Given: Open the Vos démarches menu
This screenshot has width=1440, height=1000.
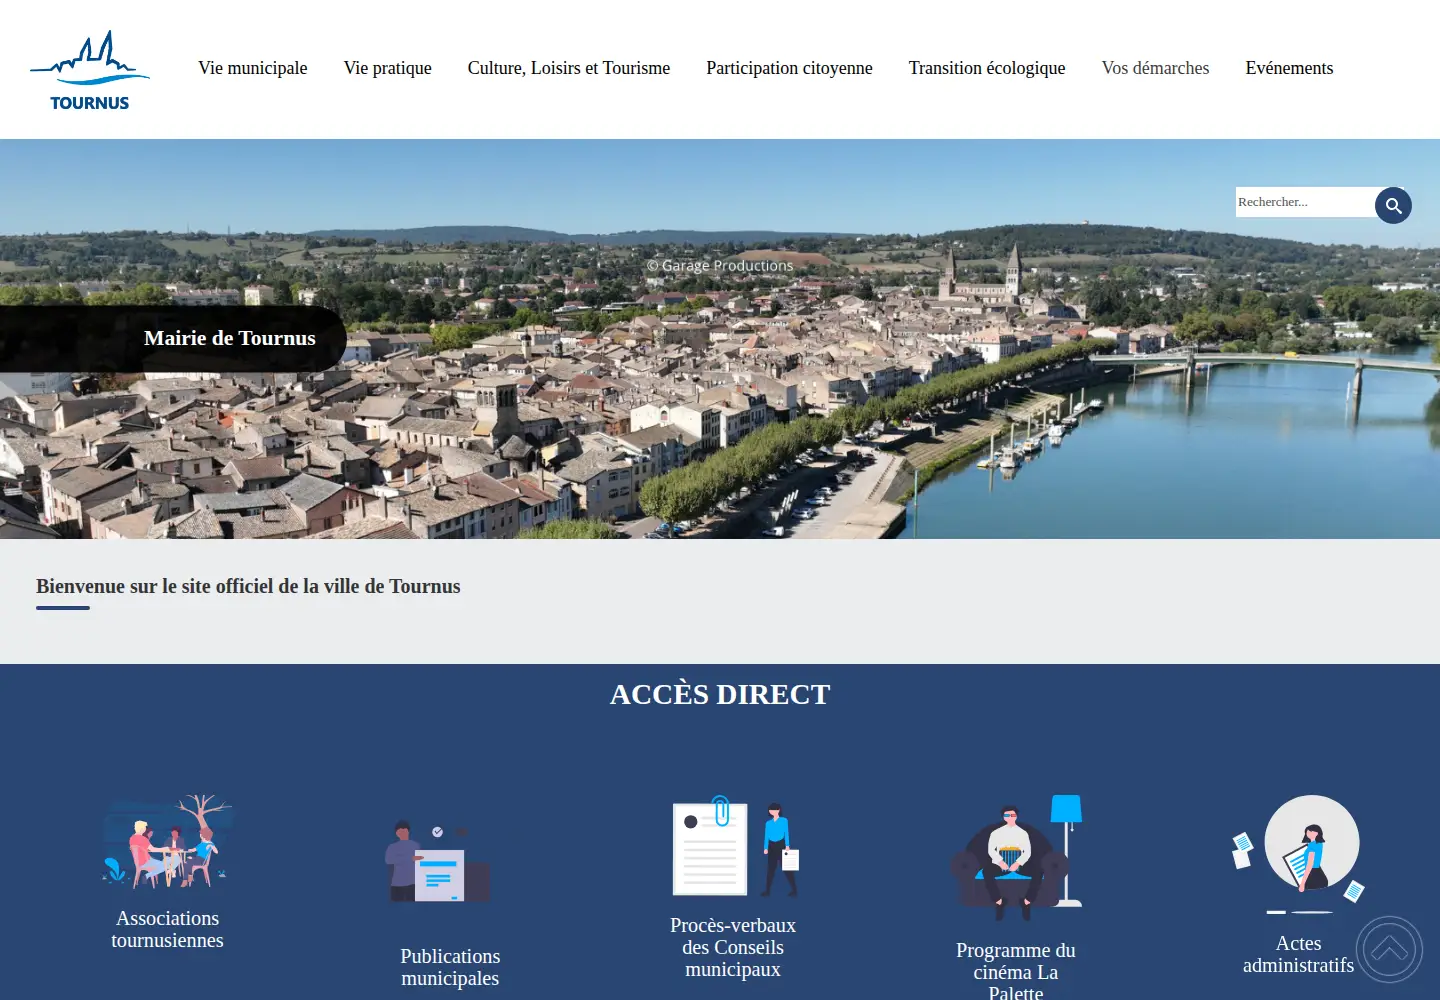Looking at the screenshot, I should [1155, 68].
